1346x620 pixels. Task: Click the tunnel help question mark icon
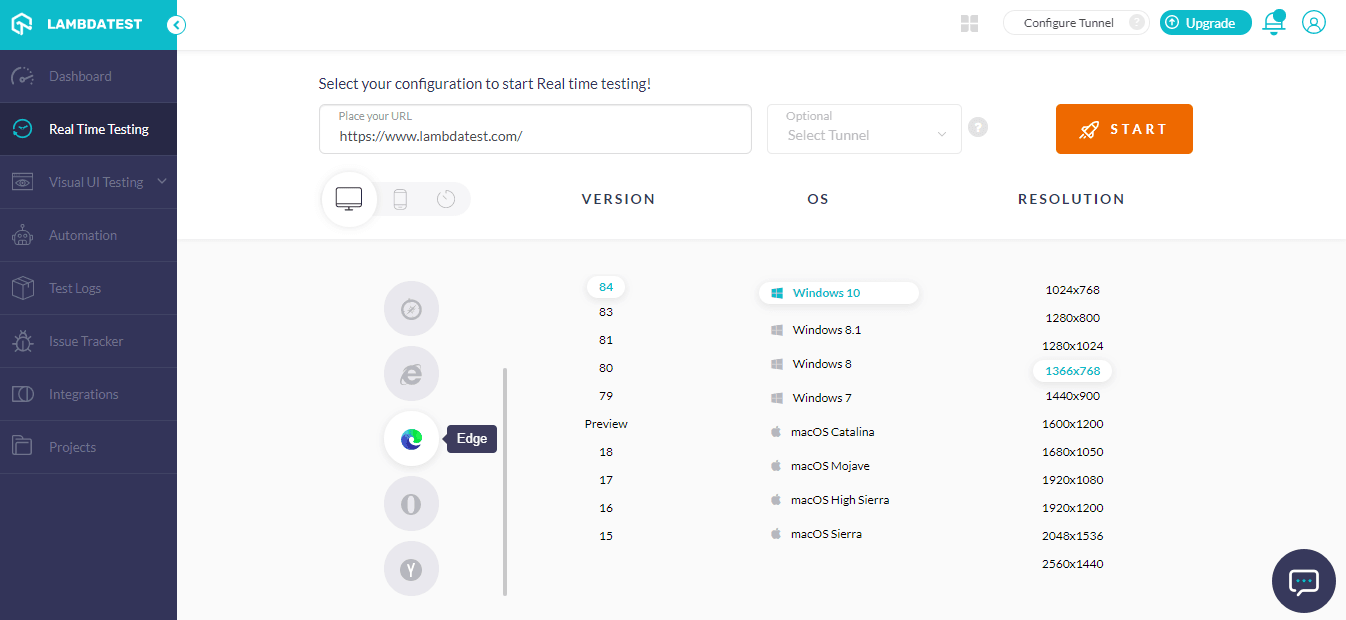(978, 128)
